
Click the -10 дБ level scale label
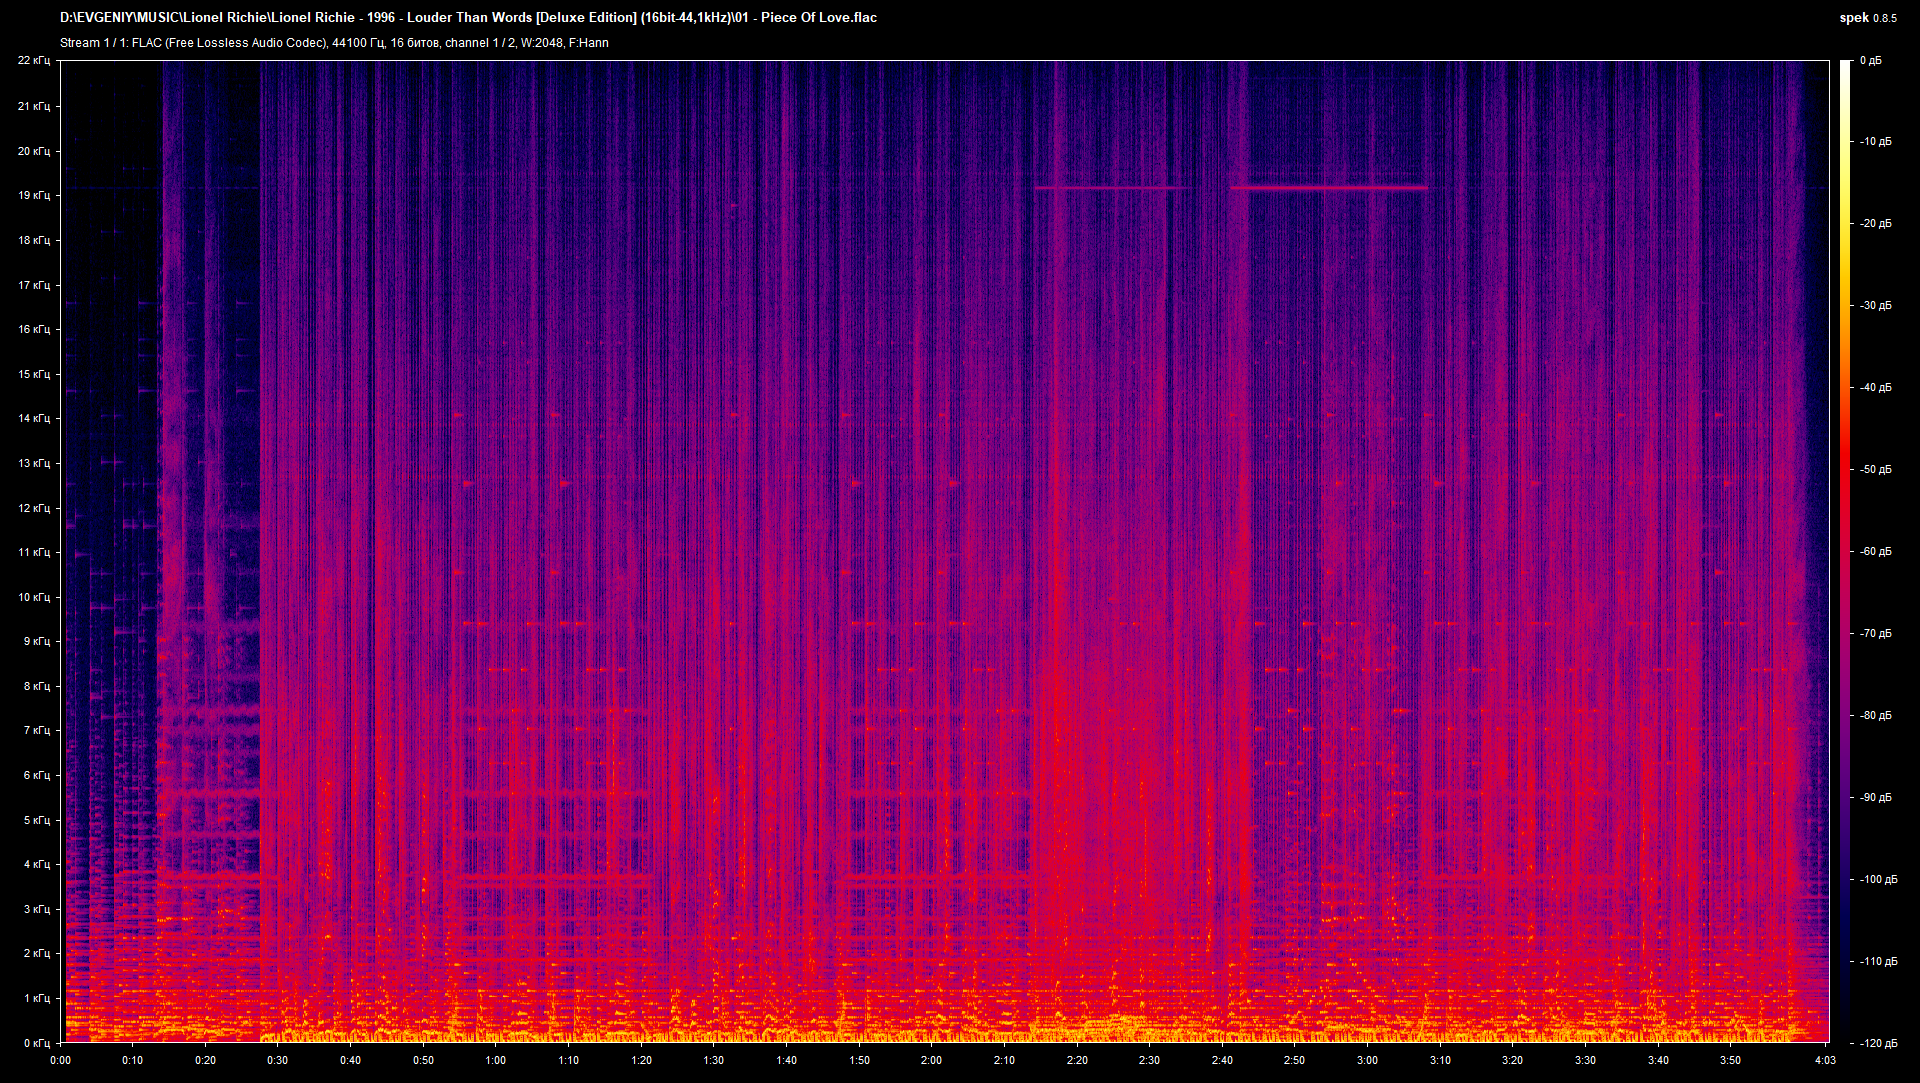(1876, 142)
